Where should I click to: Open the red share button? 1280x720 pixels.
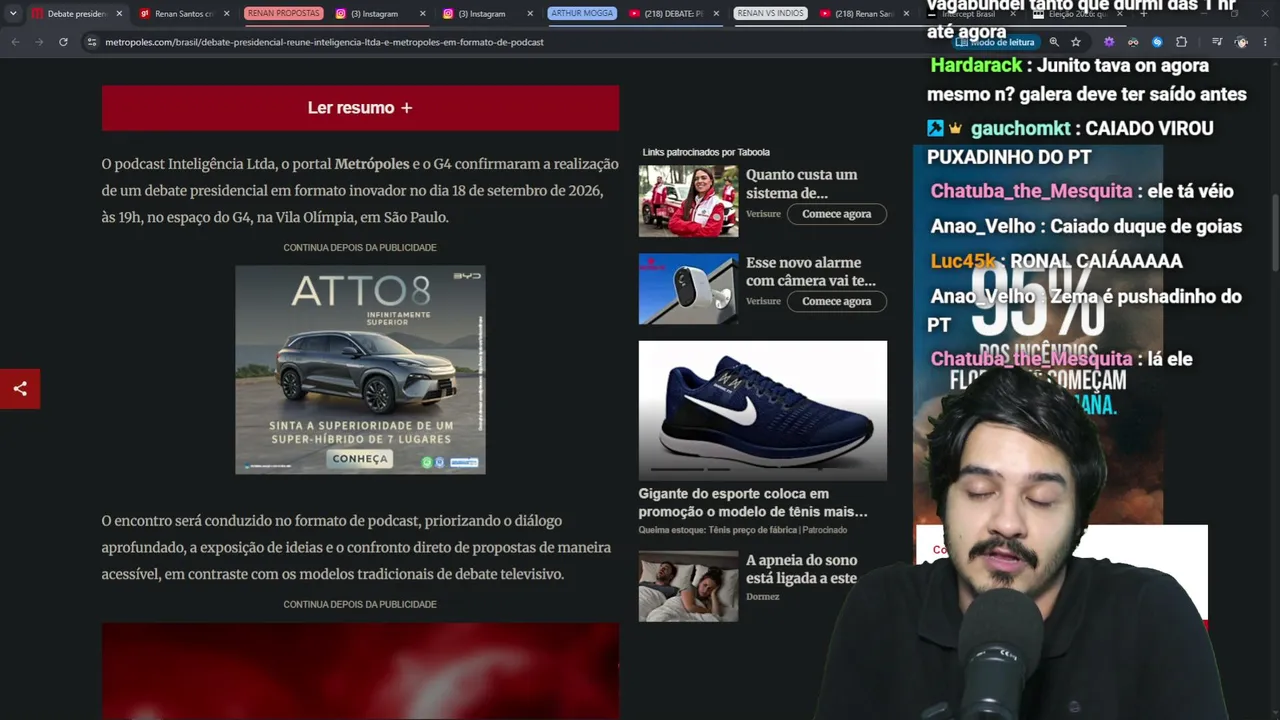pyautogui.click(x=20, y=389)
